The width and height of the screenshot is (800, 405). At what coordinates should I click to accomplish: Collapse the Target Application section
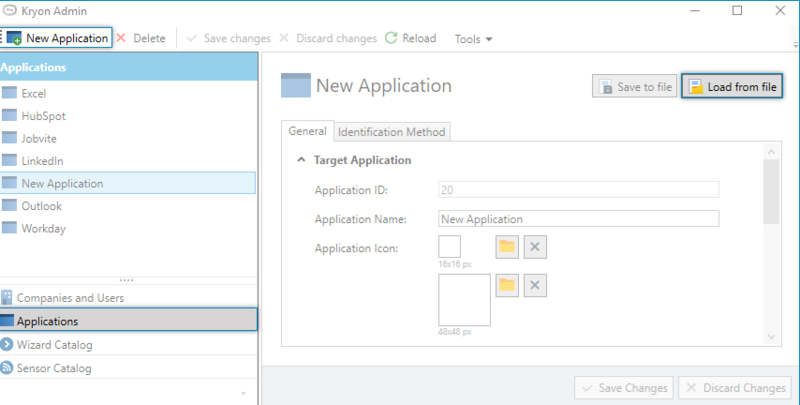[x=301, y=160]
